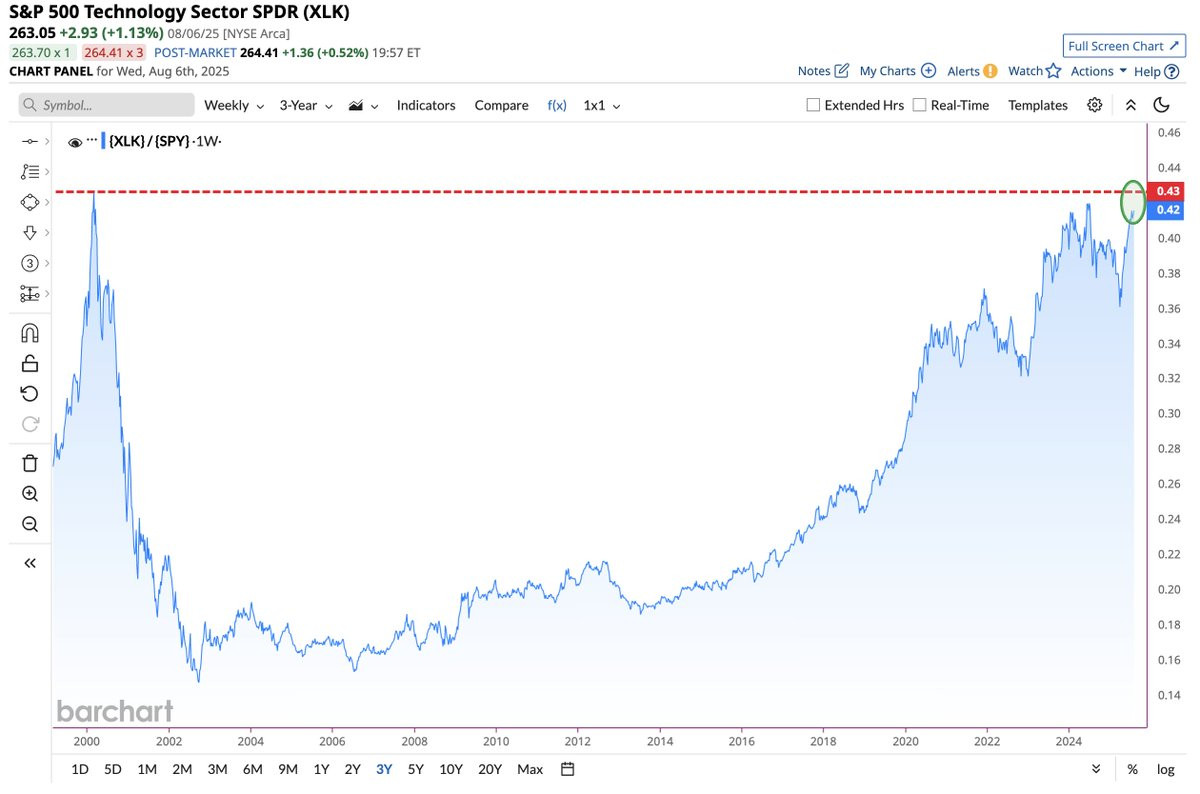This screenshot has height=794, width=1200.
Task: Open the 1x1 grid layout dropdown
Action: pos(602,105)
